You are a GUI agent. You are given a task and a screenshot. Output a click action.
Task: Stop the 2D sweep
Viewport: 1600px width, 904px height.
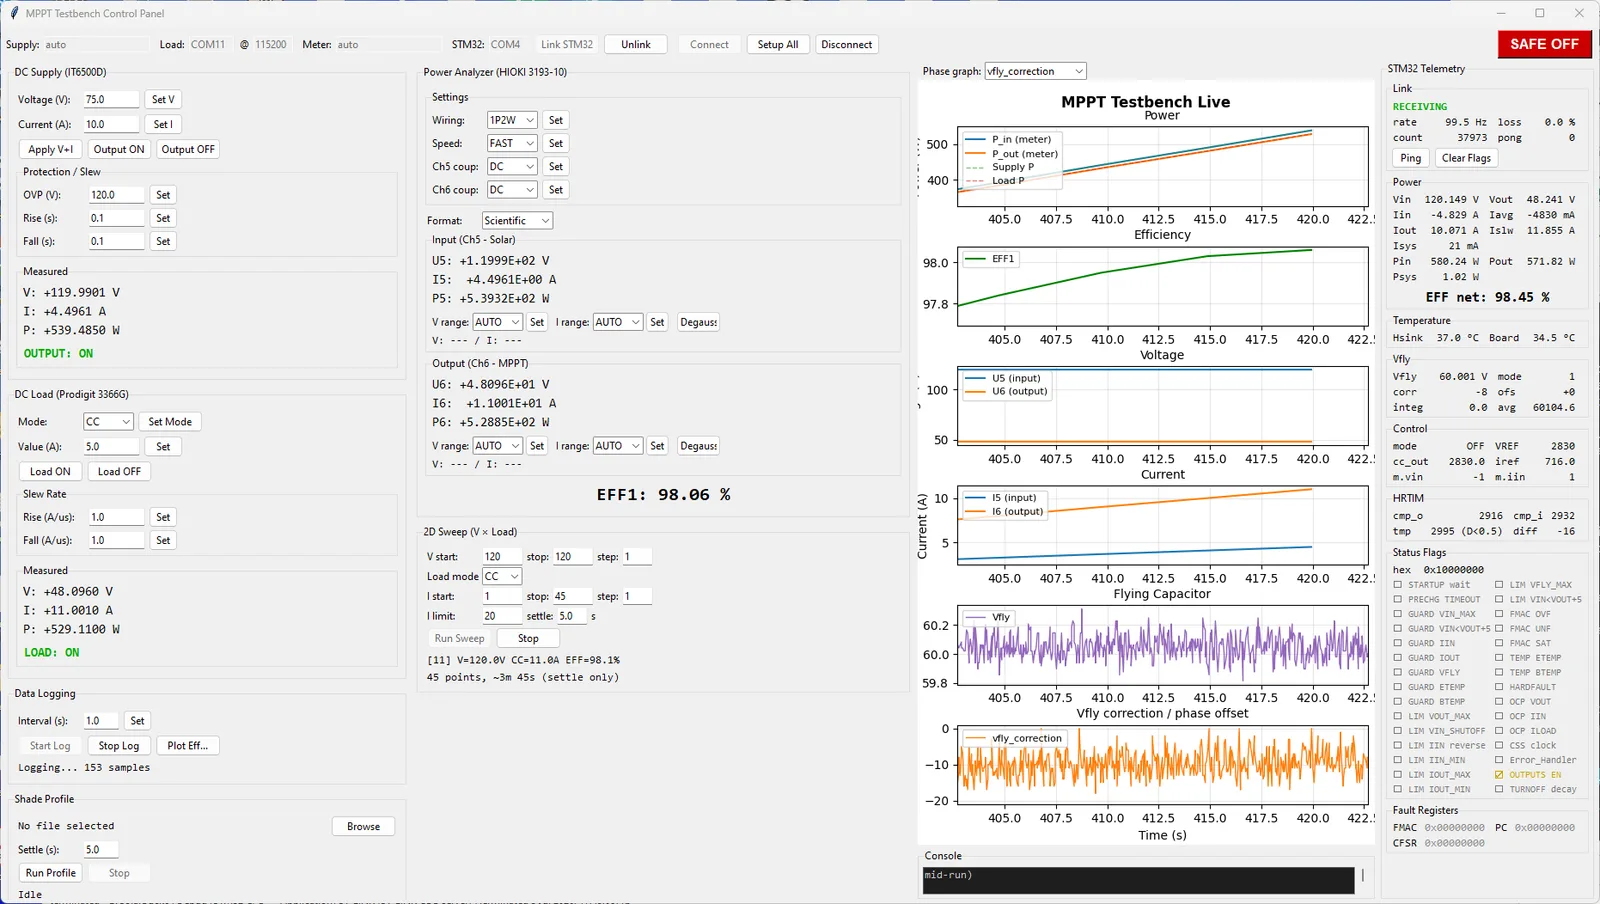(x=528, y=638)
